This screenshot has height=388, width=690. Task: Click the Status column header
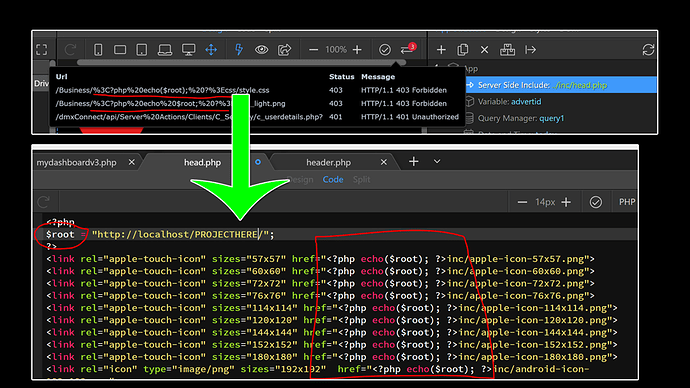click(x=341, y=77)
